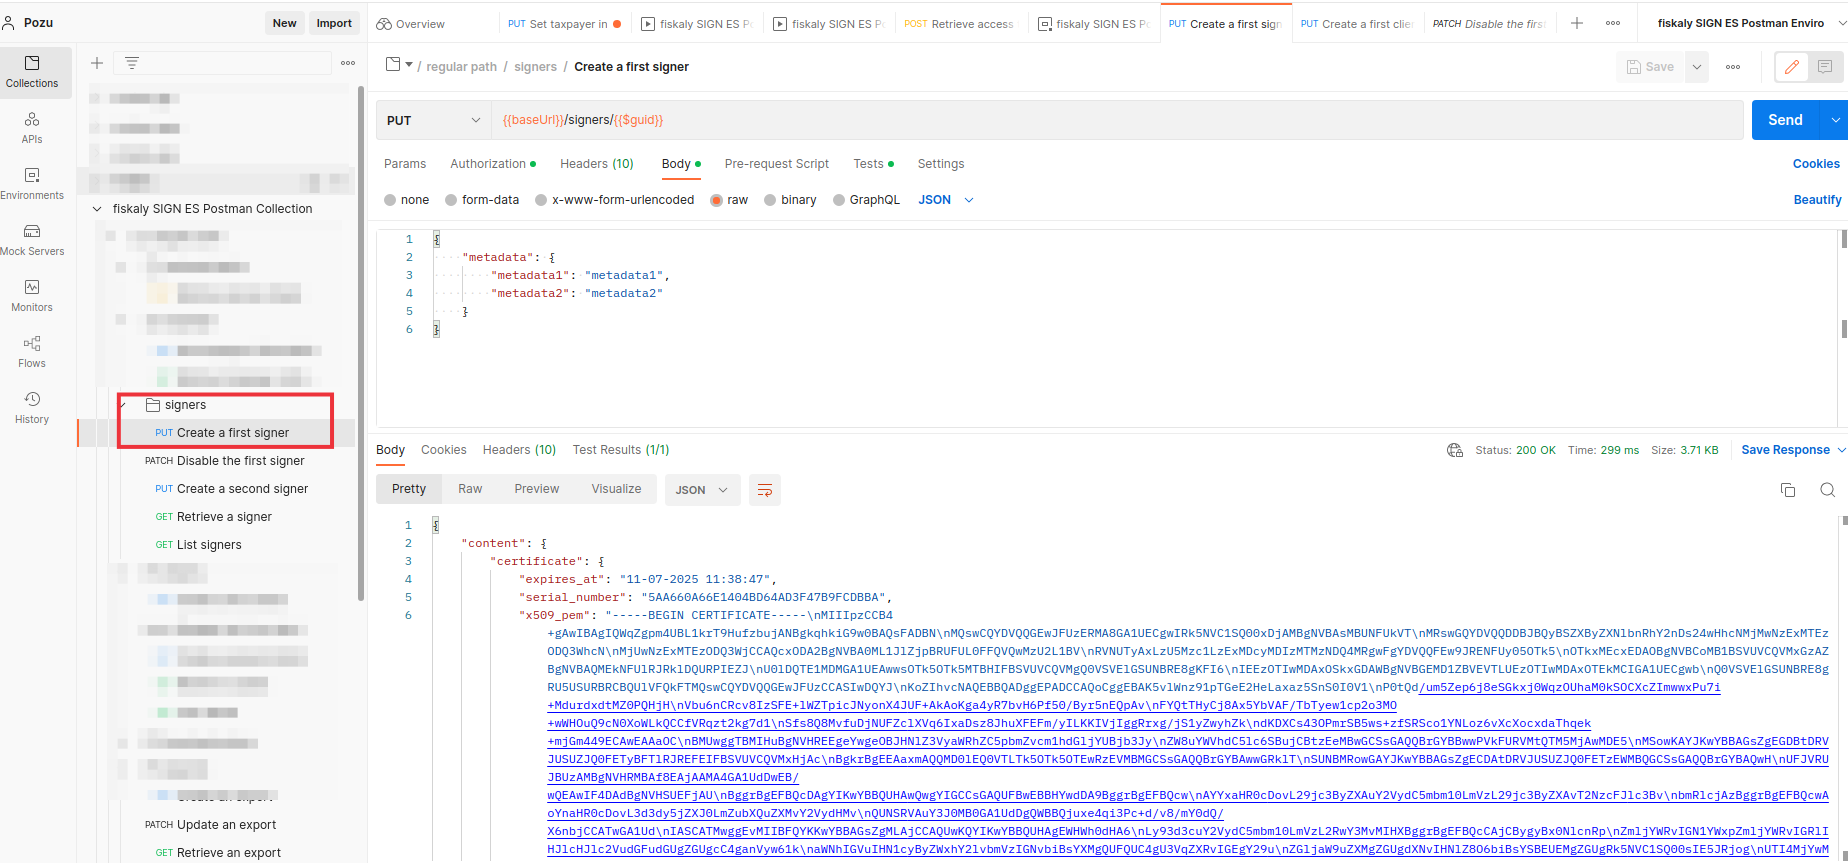Click the Send button
This screenshot has width=1848, height=863.
(x=1786, y=120)
